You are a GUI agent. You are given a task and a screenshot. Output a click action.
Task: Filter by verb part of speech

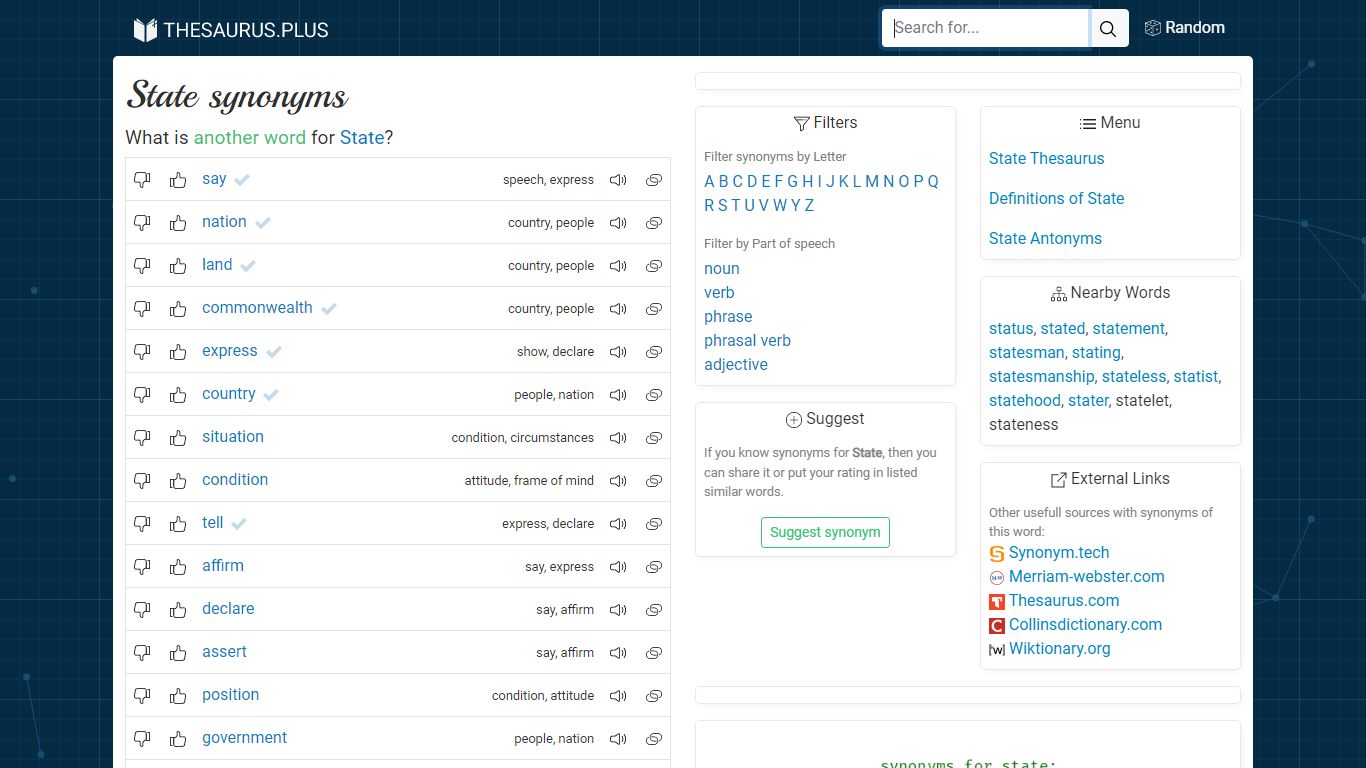pyautogui.click(x=719, y=292)
